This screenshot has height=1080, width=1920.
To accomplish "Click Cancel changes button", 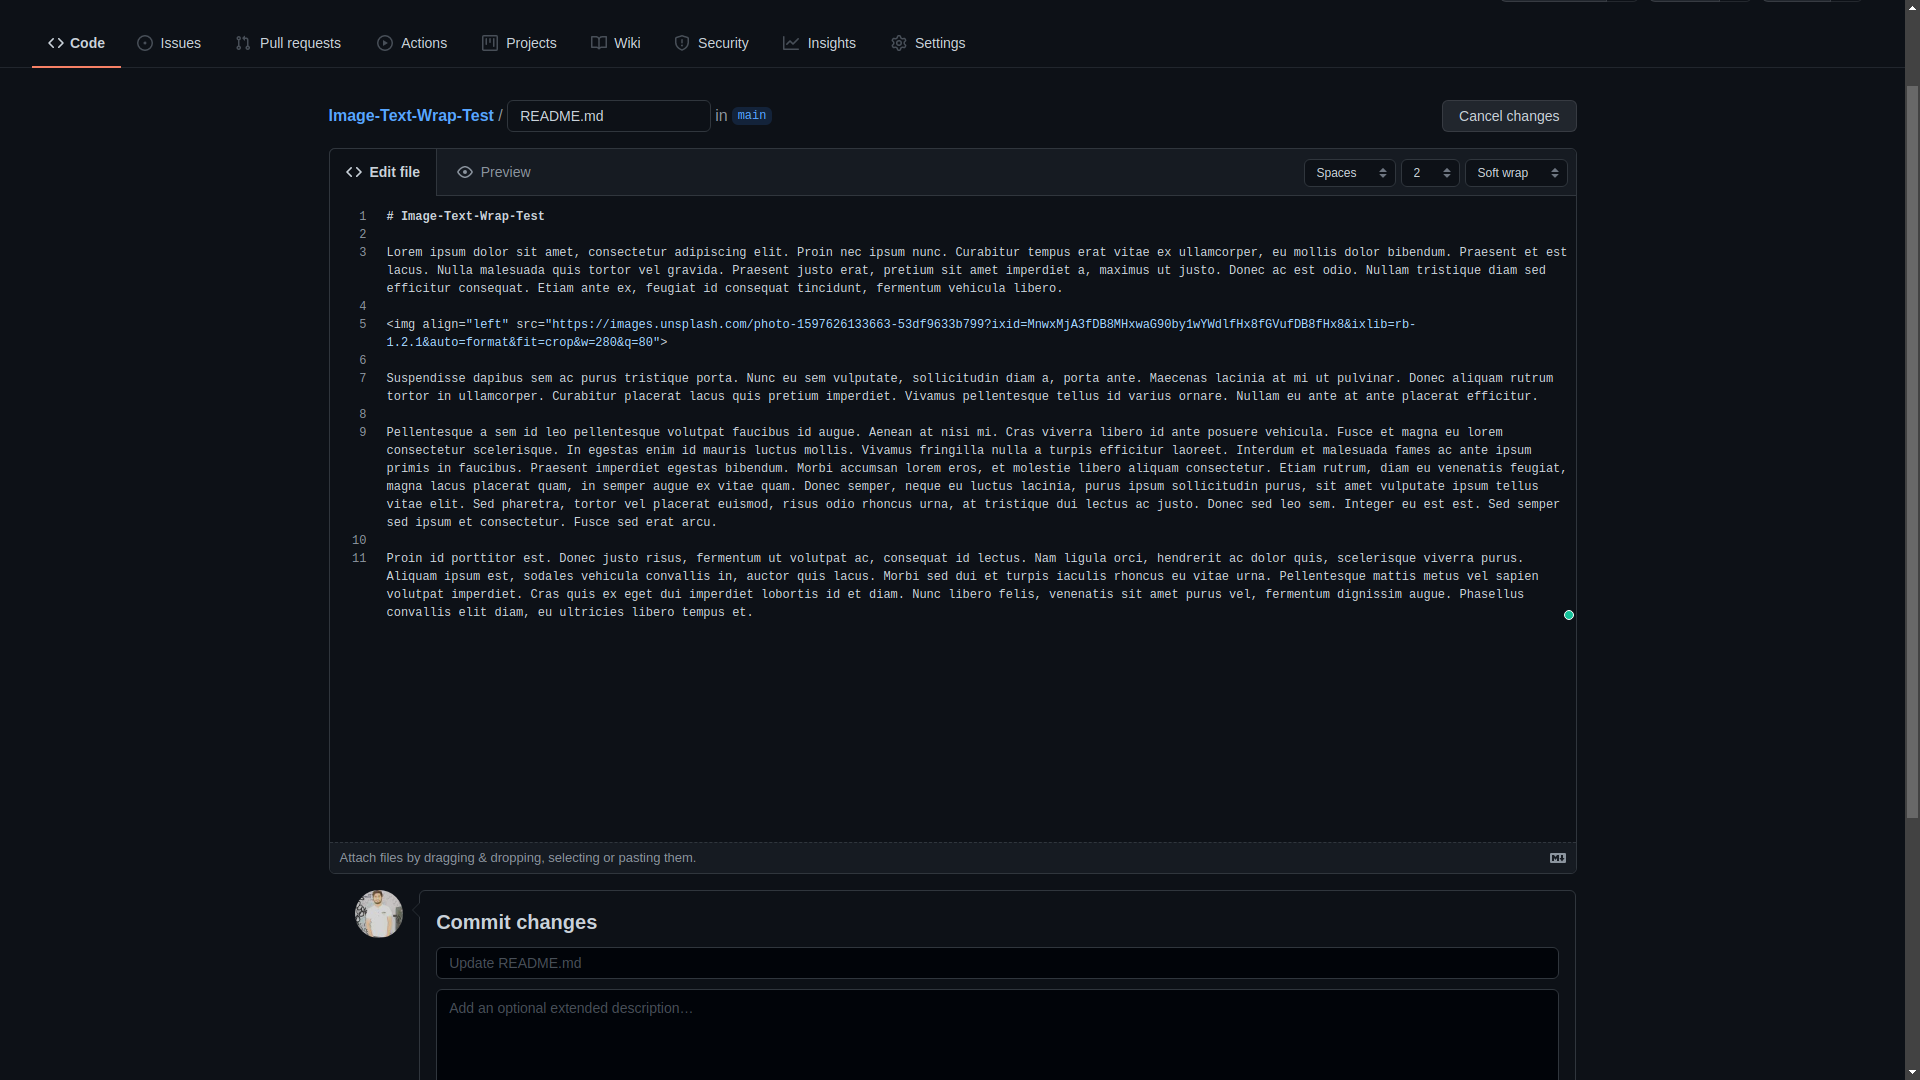I will (x=1509, y=115).
